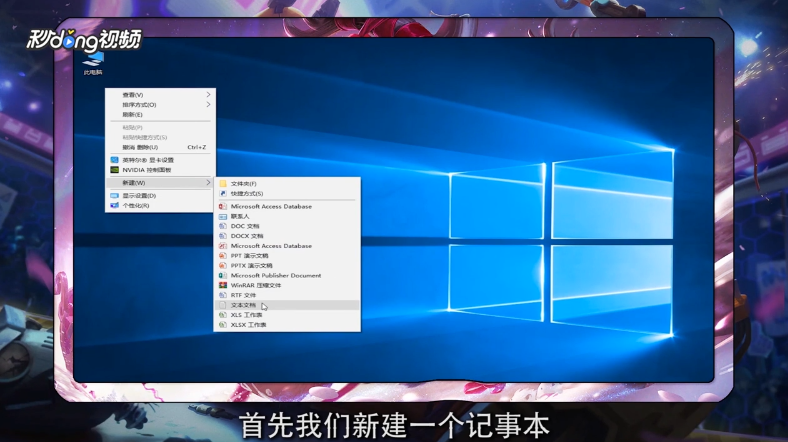The width and height of the screenshot is (788, 442).
Task: Open 英特尔 显卡设置 via its icon
Action: click(115, 160)
